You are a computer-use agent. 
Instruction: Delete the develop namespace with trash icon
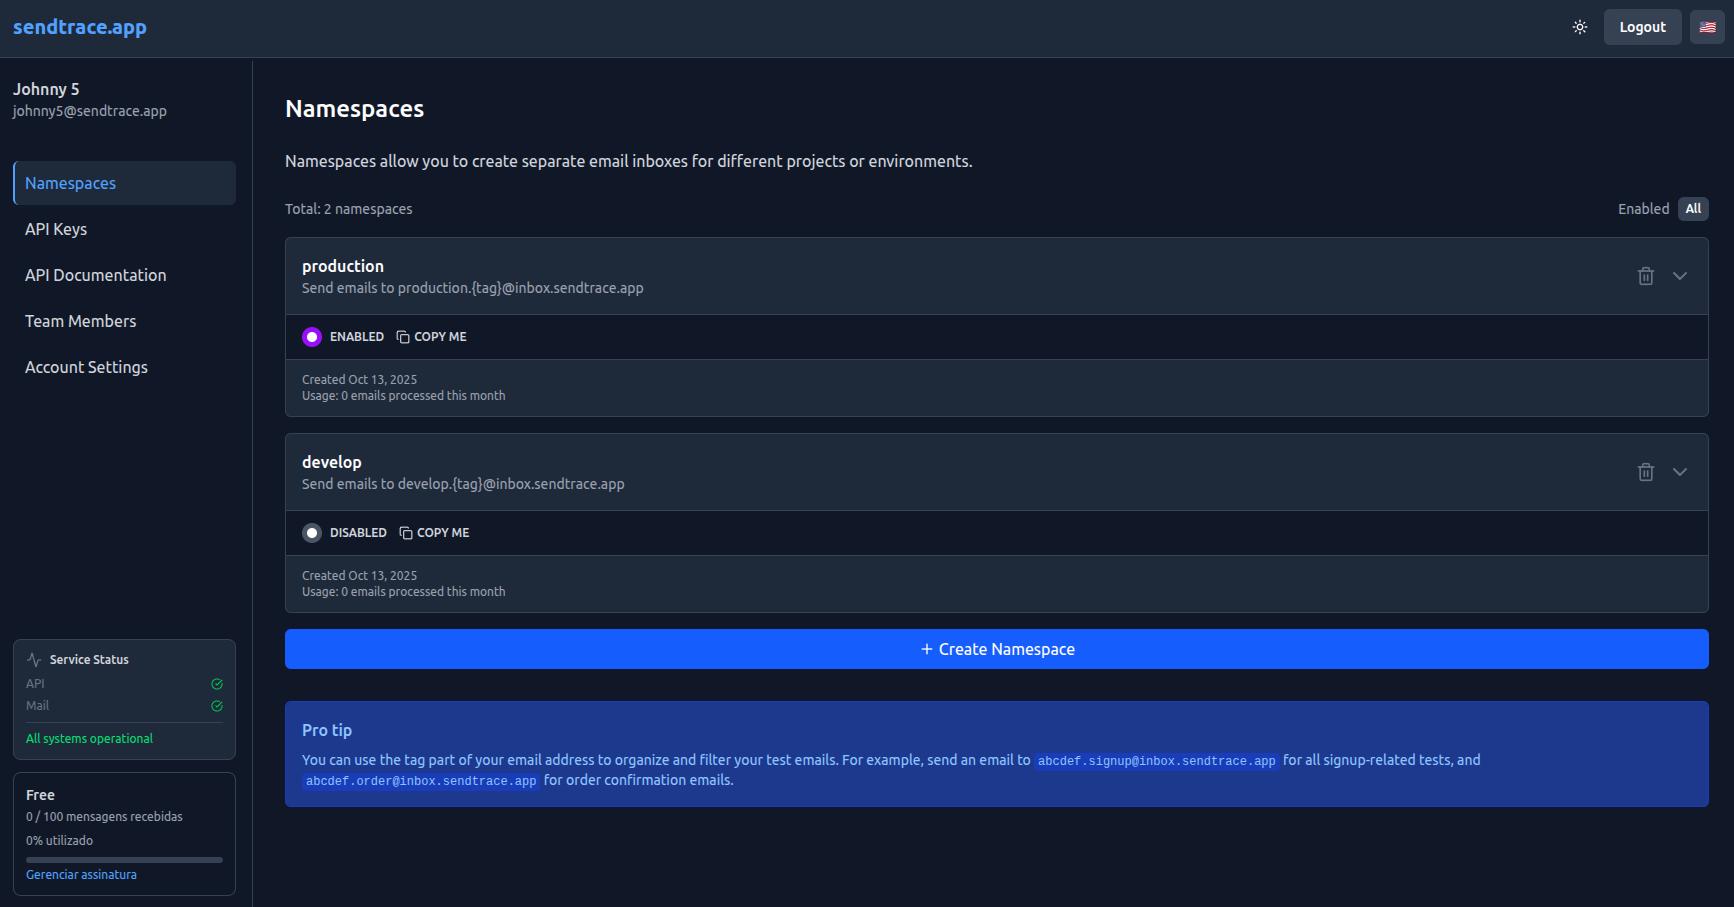[1645, 472]
